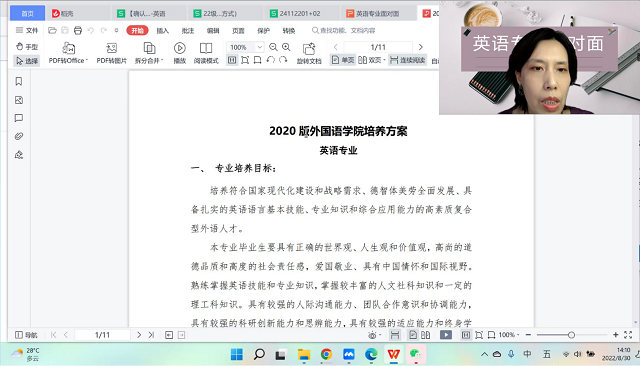Go to previous page in ribbon navigator

pos(336,47)
